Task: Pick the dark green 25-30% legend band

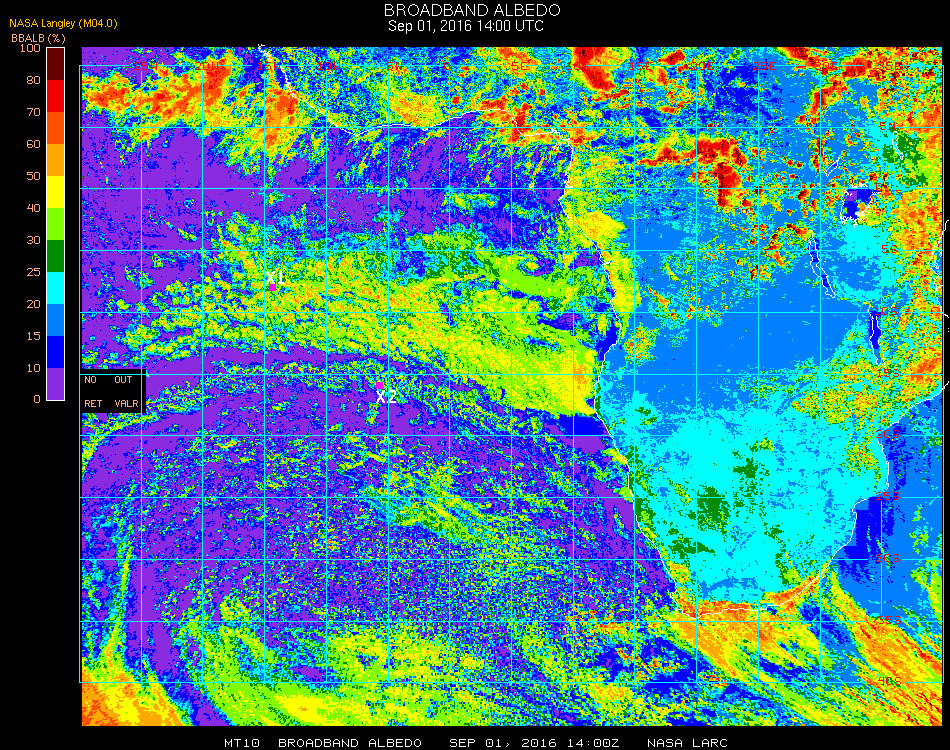Action: point(56,256)
